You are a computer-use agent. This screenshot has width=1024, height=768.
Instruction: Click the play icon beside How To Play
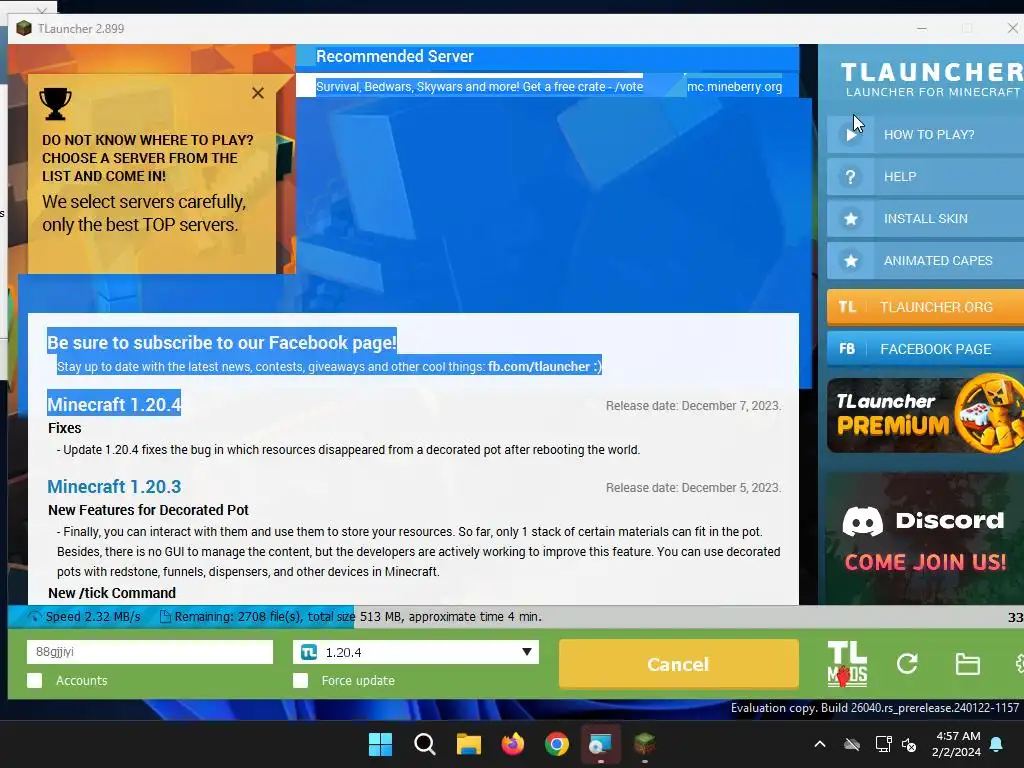coord(850,135)
